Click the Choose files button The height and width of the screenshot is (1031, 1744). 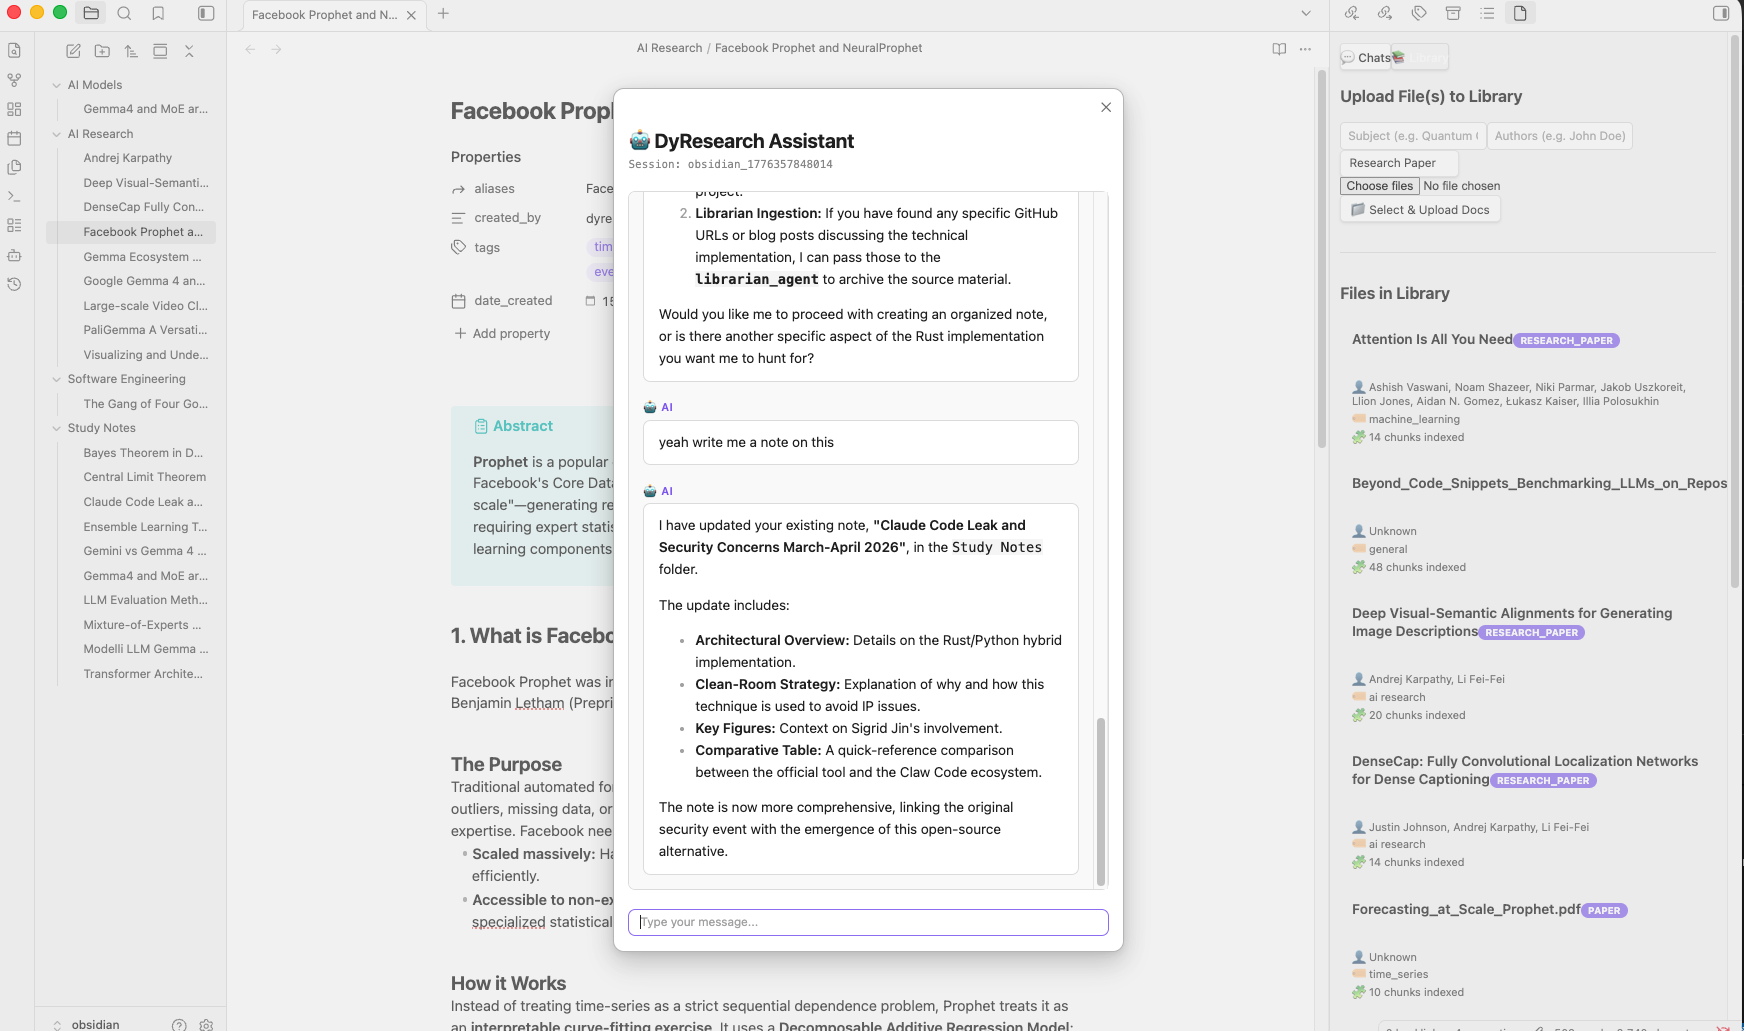click(1380, 186)
